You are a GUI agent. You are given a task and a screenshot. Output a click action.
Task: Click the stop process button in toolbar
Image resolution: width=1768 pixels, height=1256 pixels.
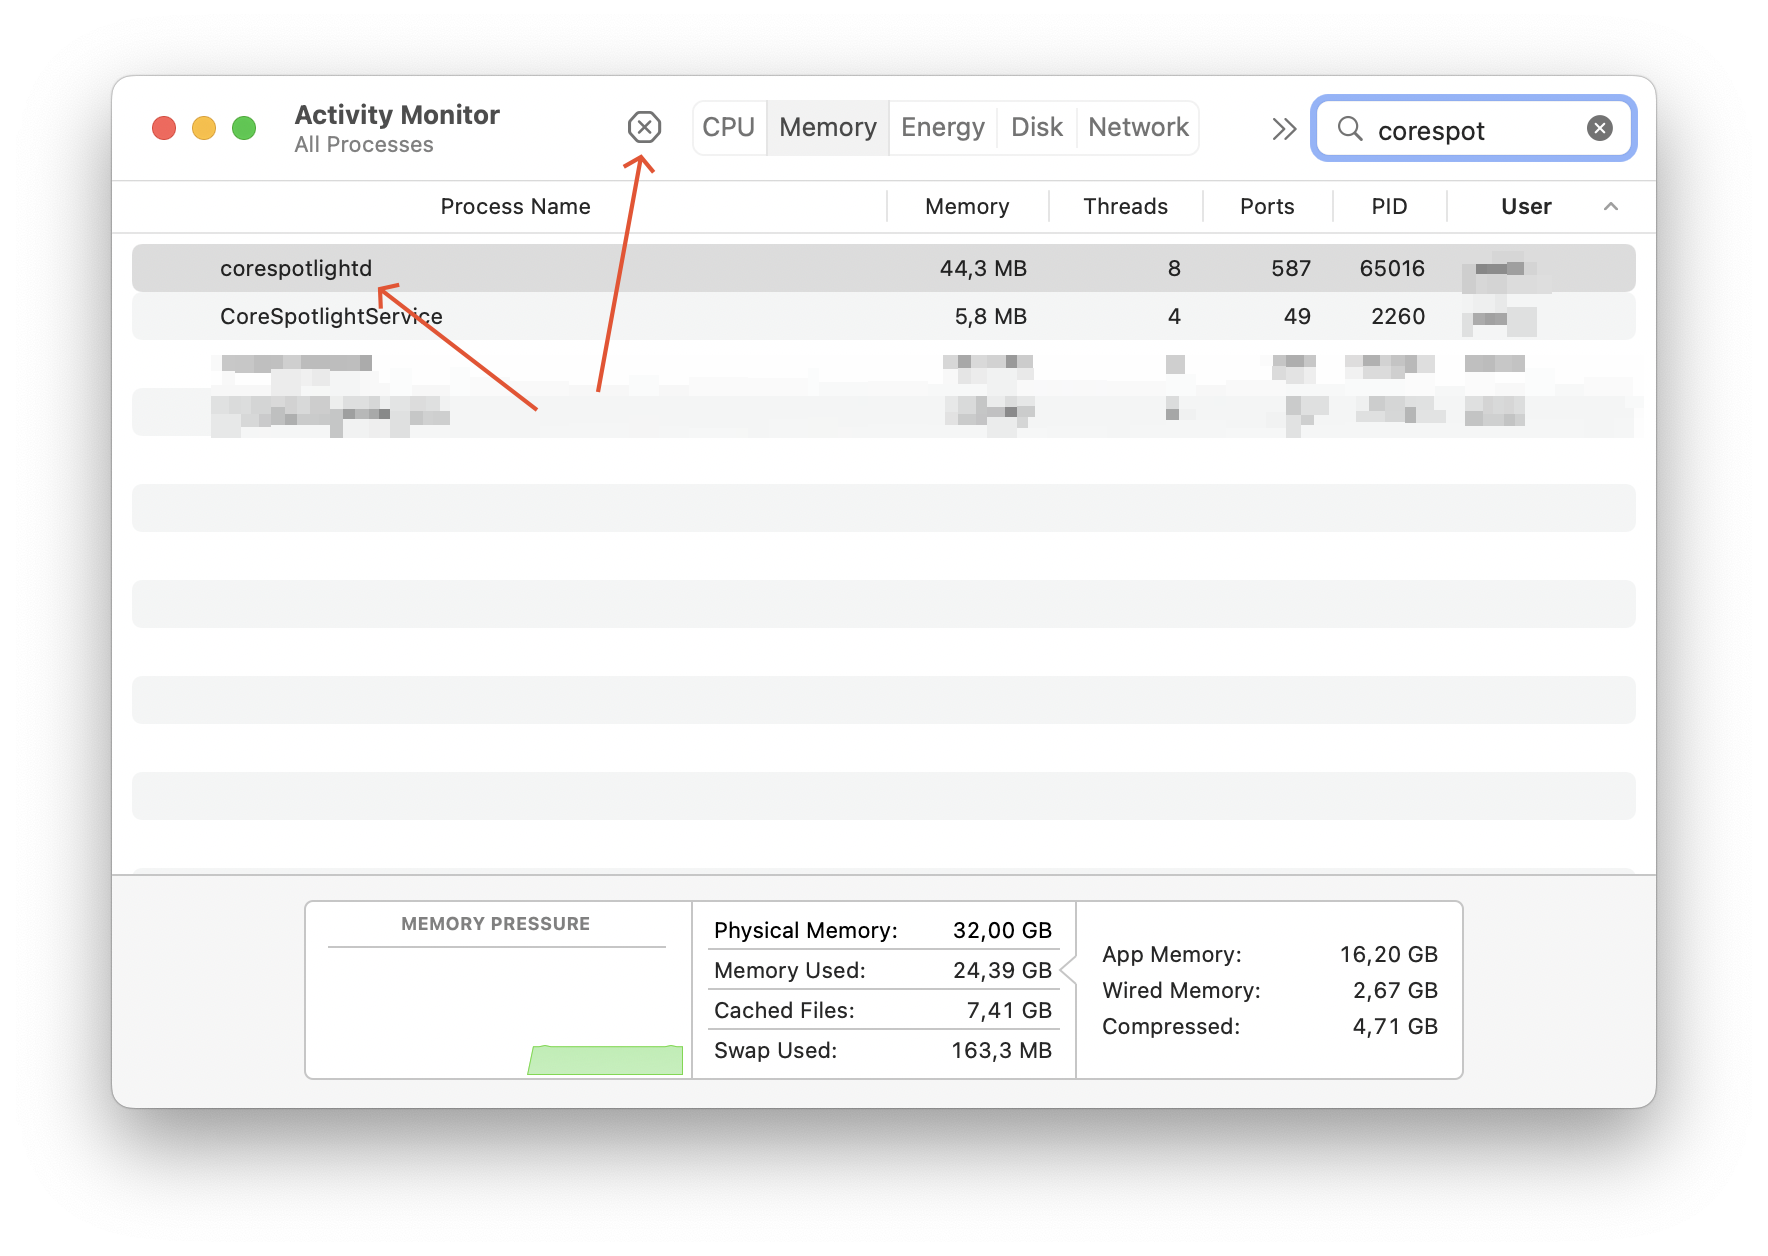pyautogui.click(x=644, y=127)
